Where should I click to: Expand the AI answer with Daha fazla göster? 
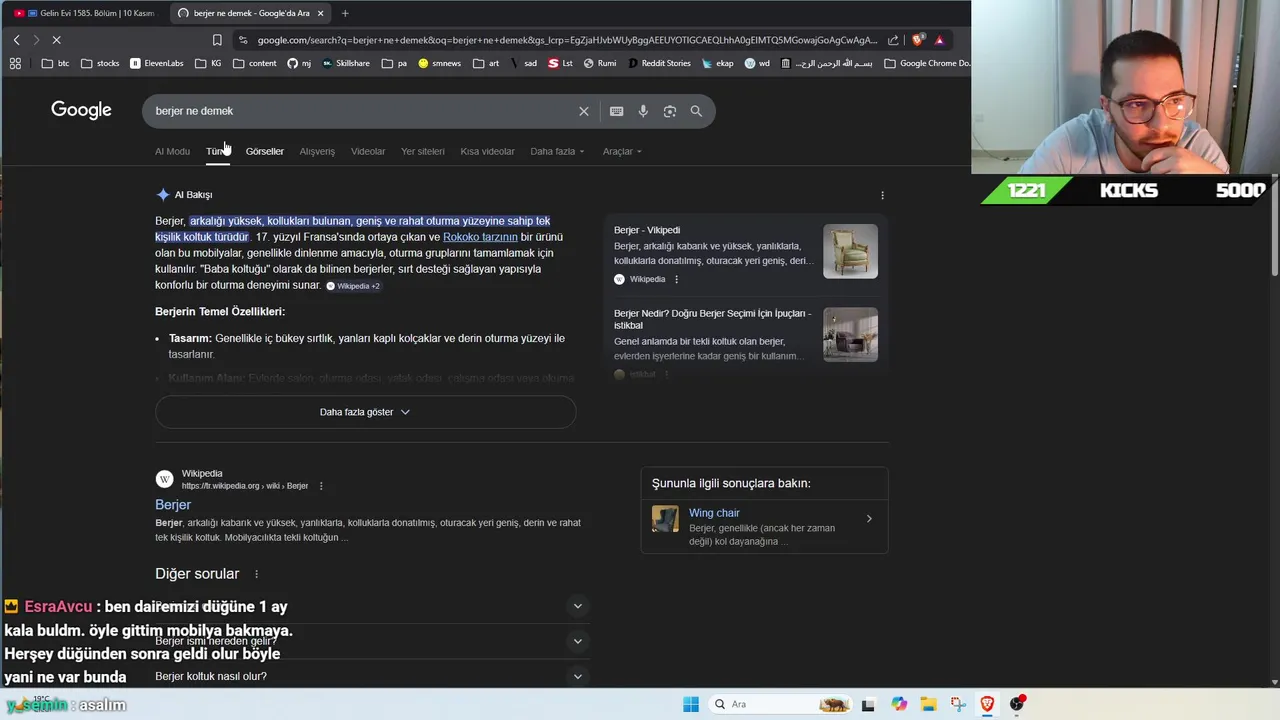coord(365,412)
